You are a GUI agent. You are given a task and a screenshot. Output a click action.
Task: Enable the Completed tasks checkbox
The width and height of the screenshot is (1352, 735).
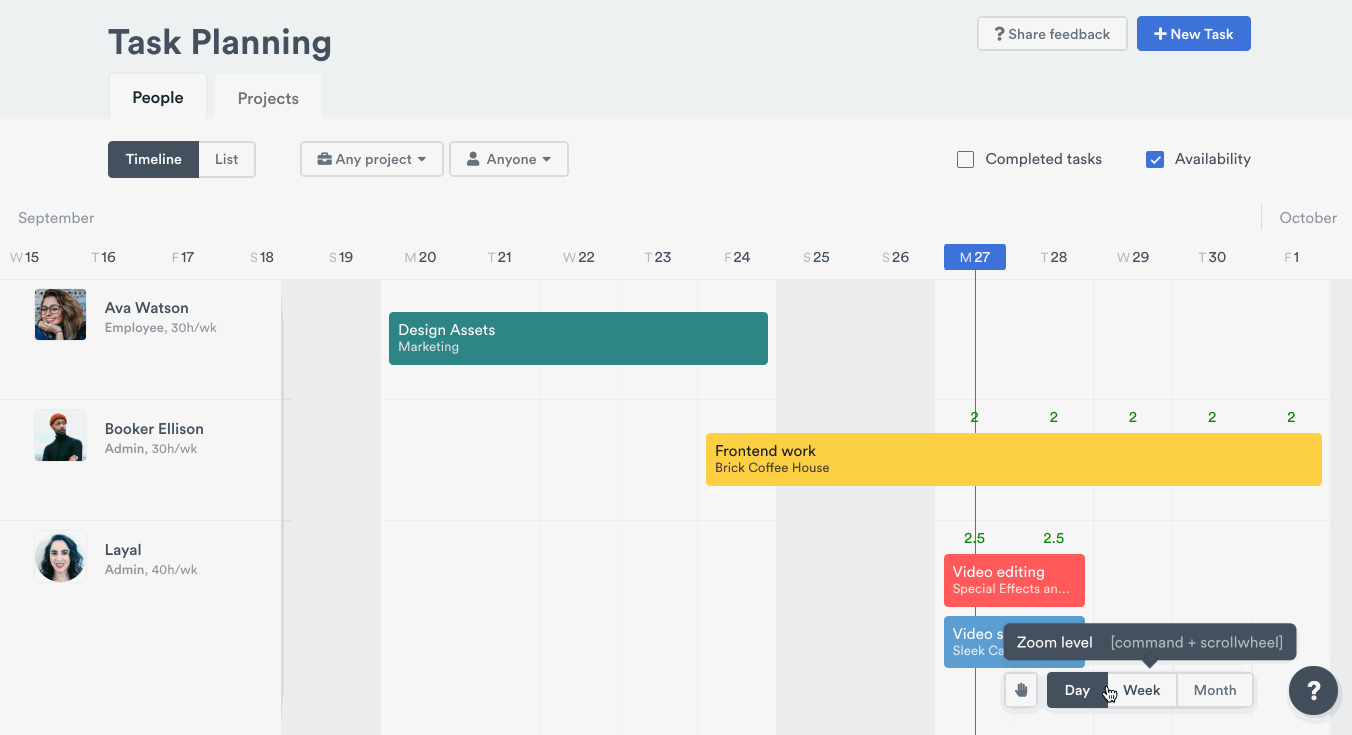tap(965, 159)
